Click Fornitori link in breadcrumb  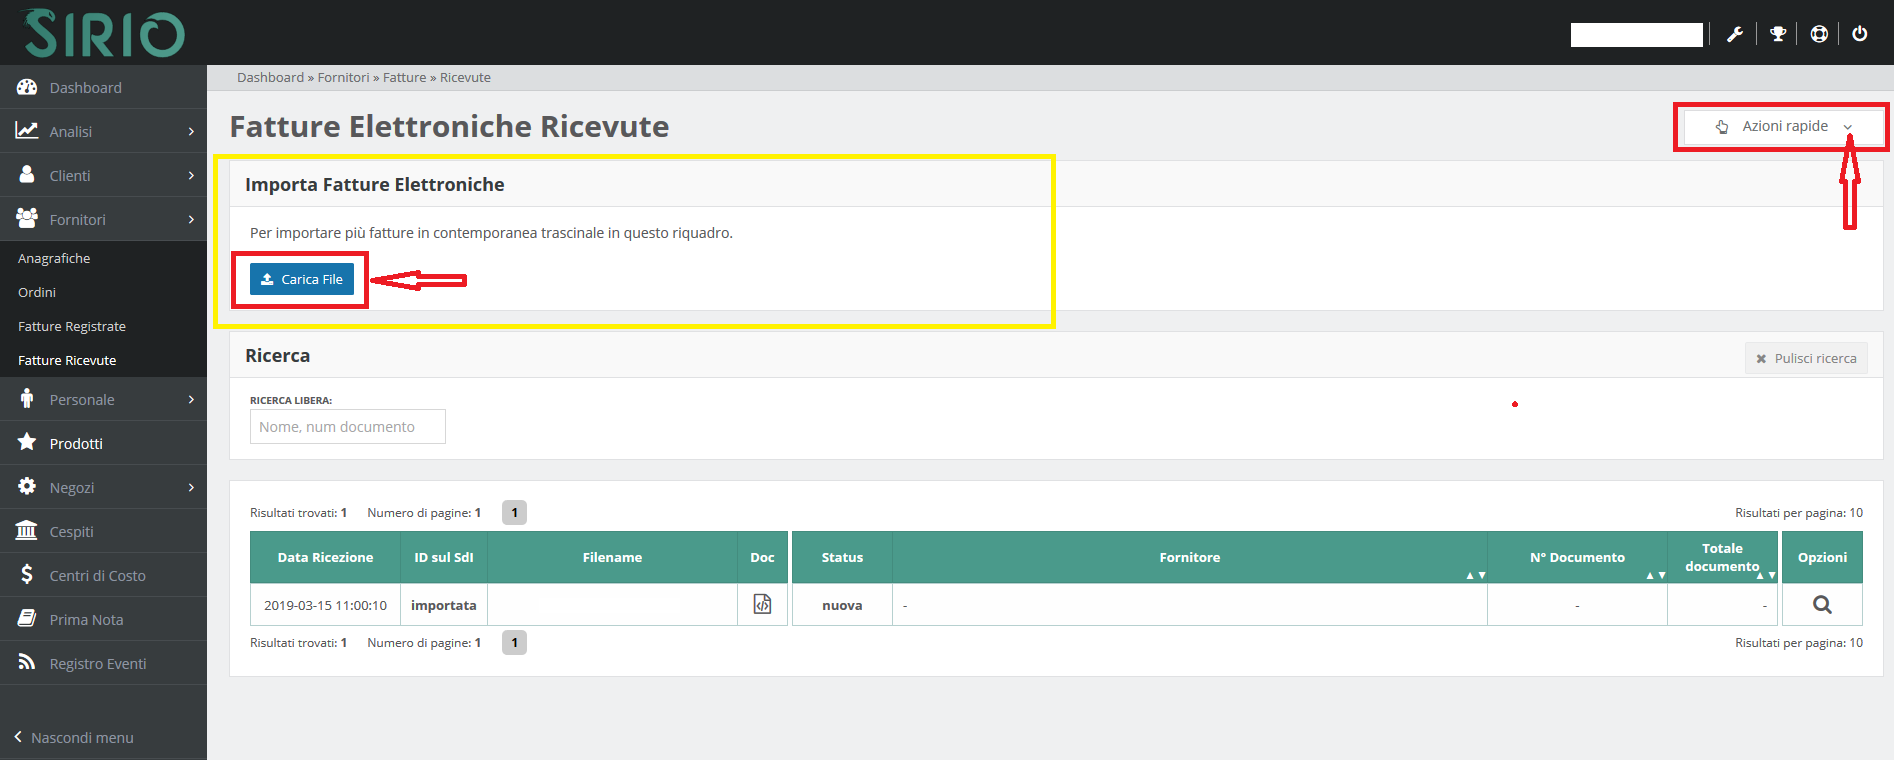coord(343,78)
